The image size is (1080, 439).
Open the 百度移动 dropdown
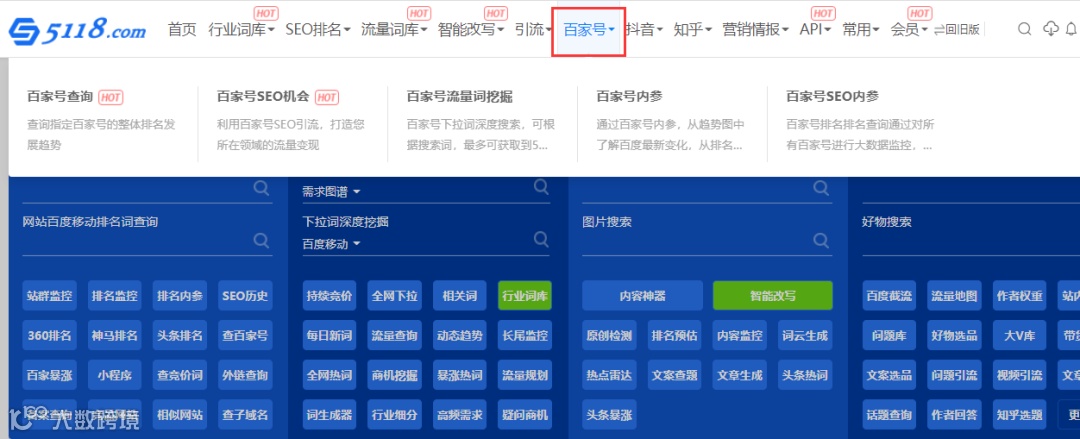[331, 244]
